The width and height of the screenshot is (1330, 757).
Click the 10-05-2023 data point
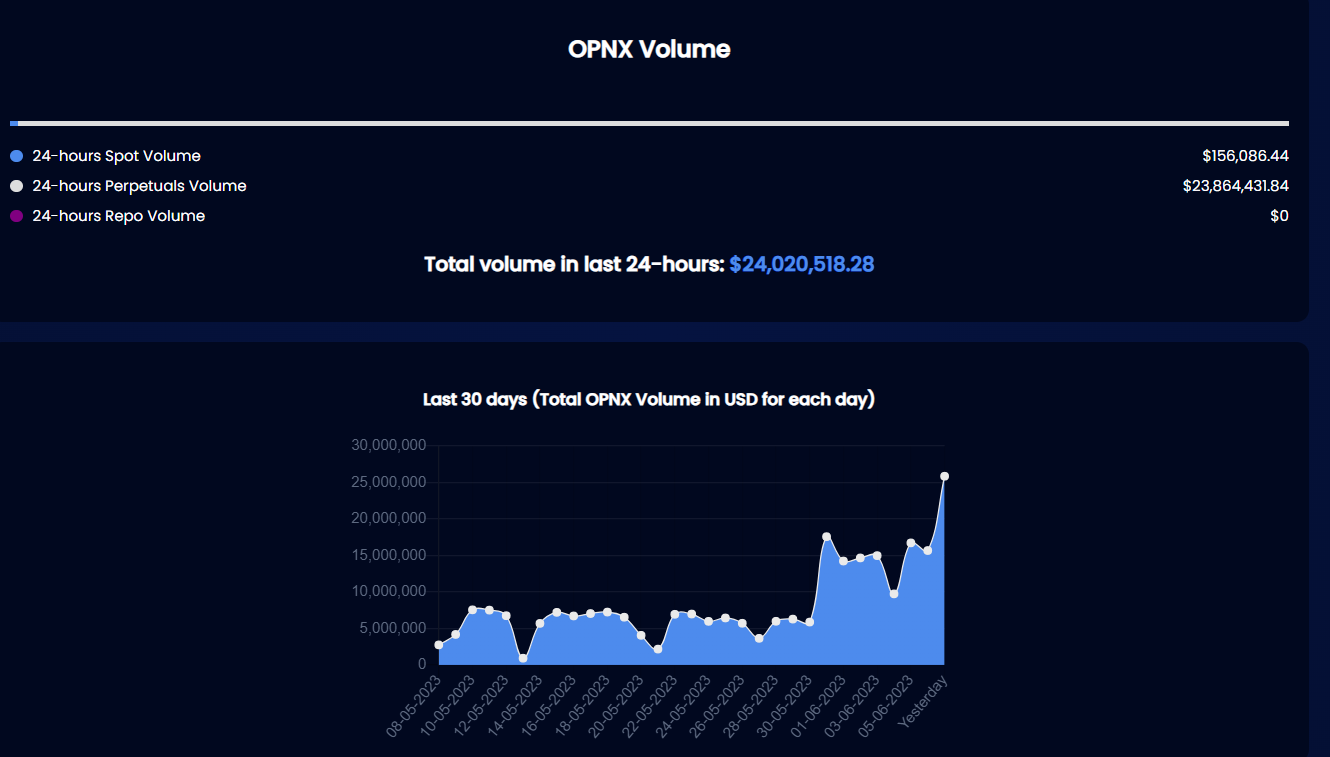[473, 610]
